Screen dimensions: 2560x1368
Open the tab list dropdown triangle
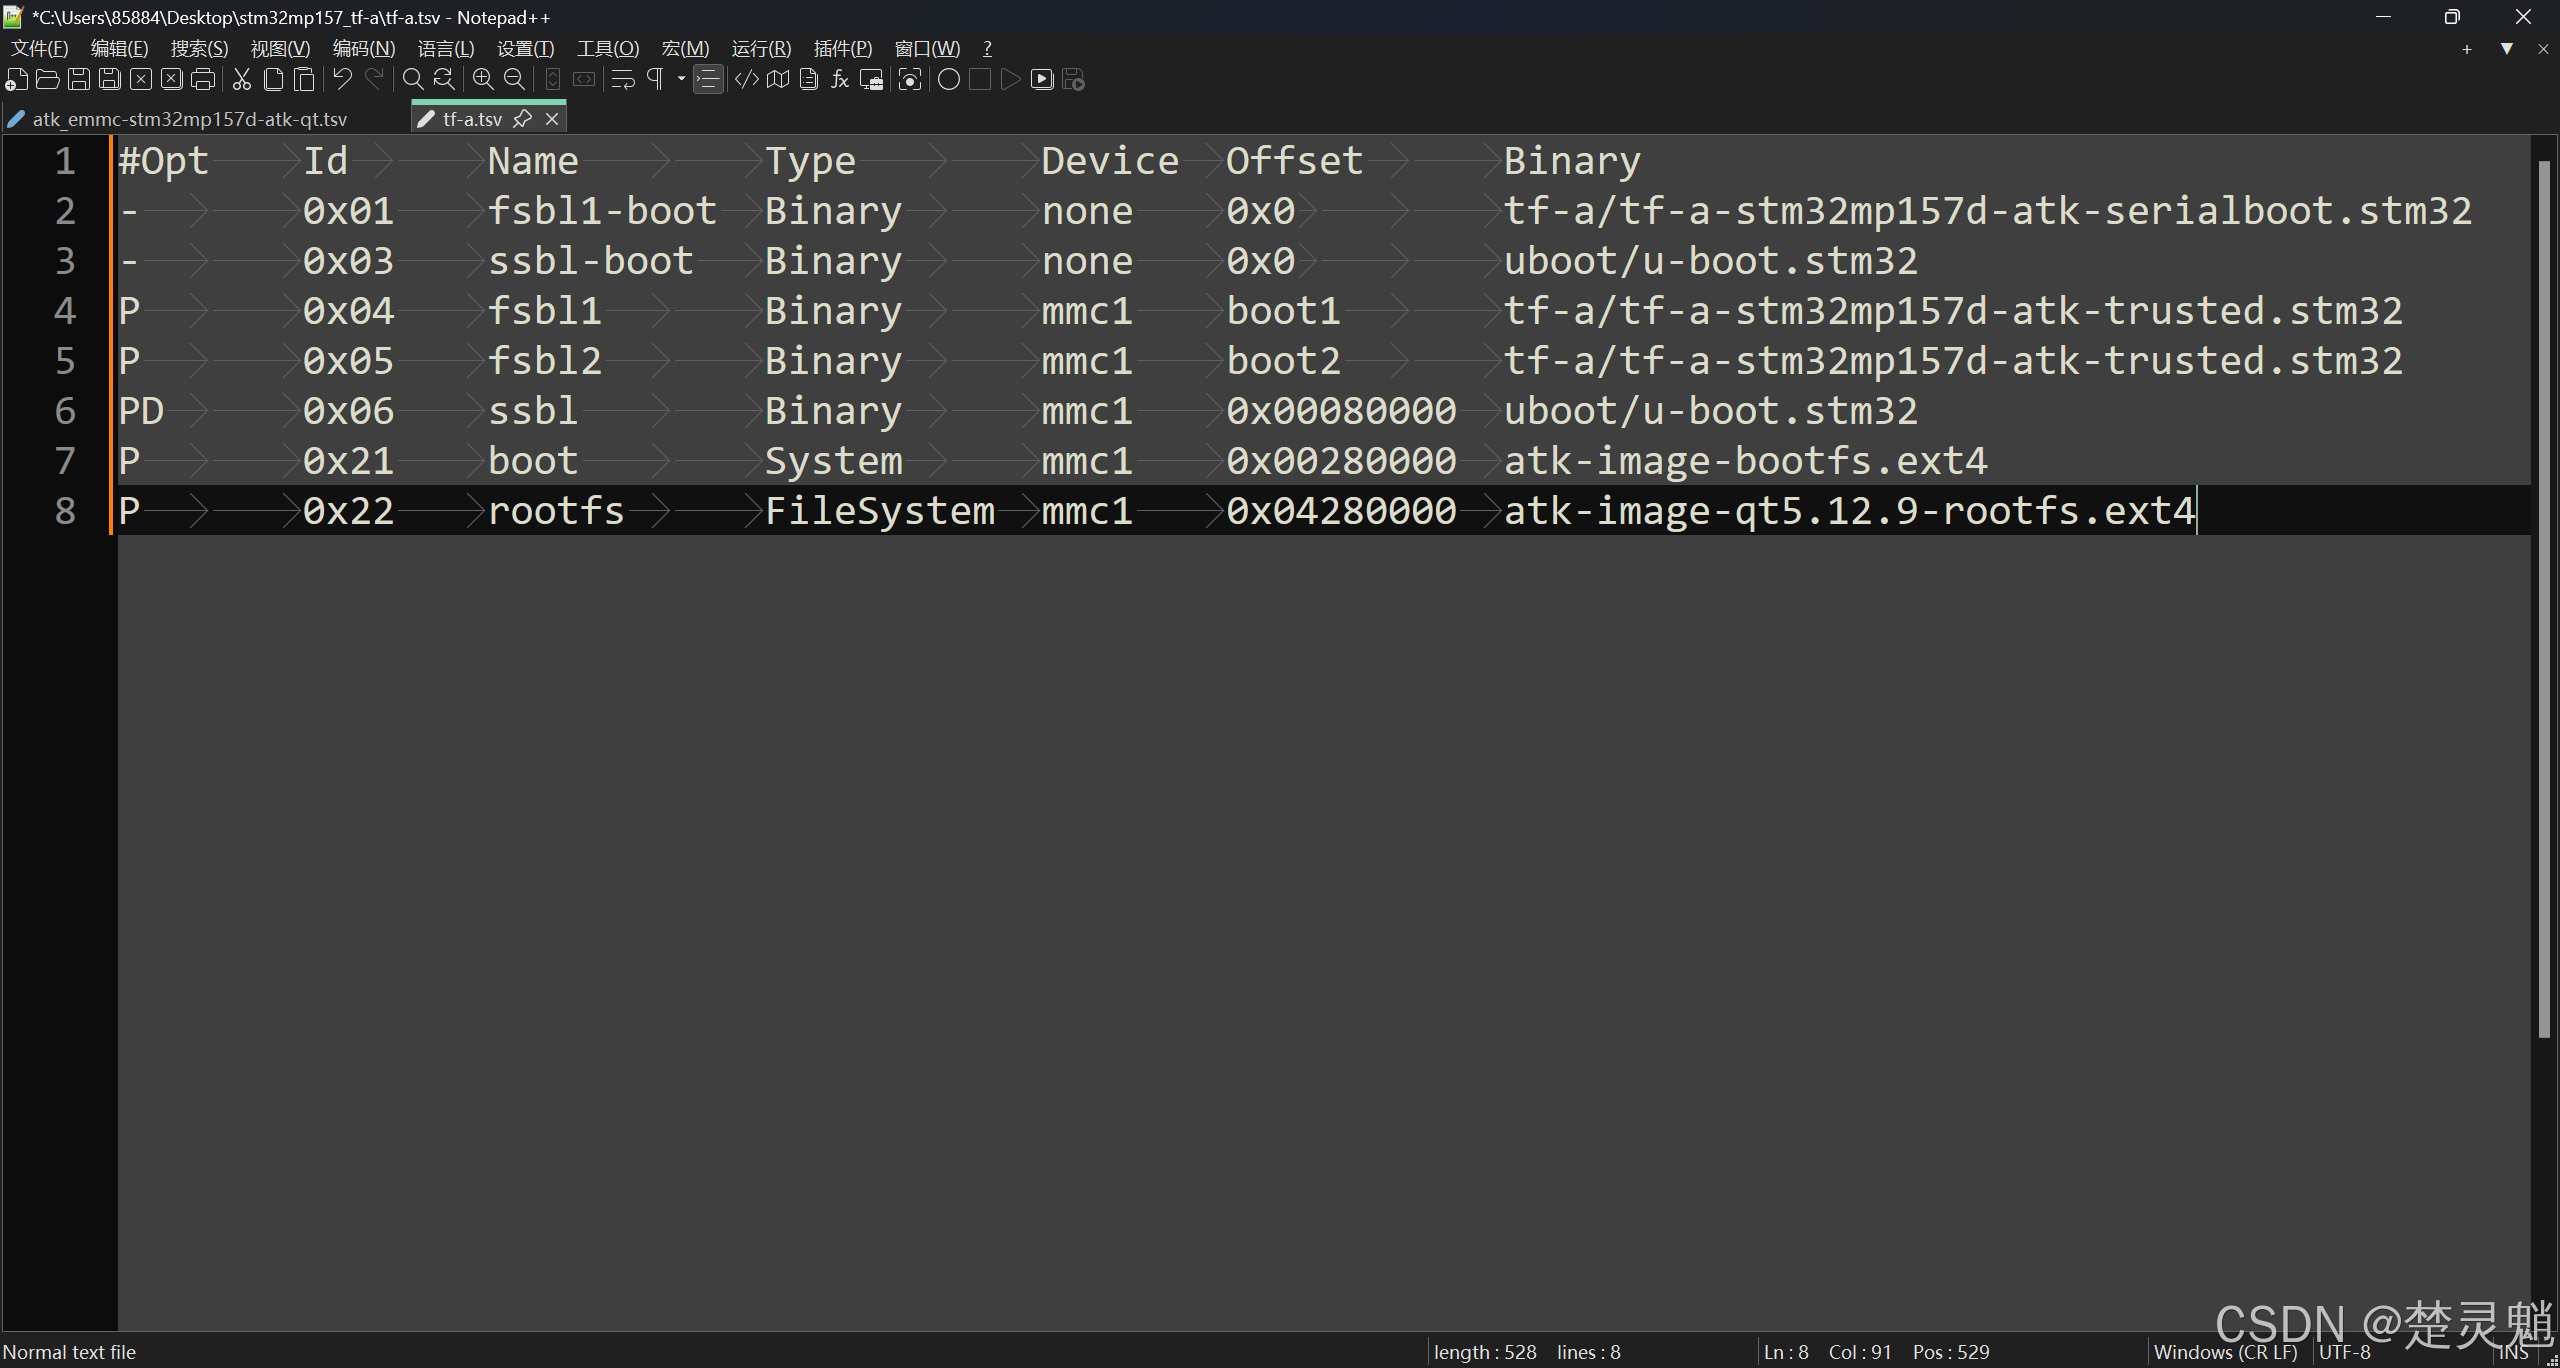point(2506,48)
